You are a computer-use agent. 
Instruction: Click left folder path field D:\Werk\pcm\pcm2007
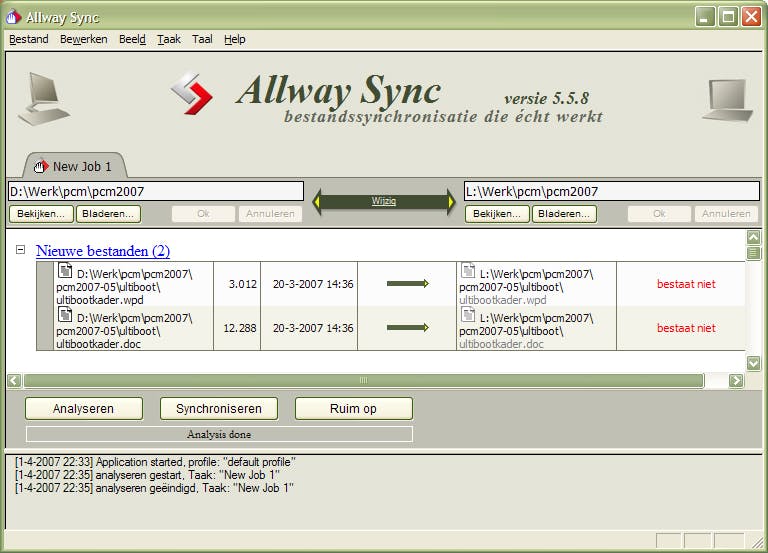156,191
